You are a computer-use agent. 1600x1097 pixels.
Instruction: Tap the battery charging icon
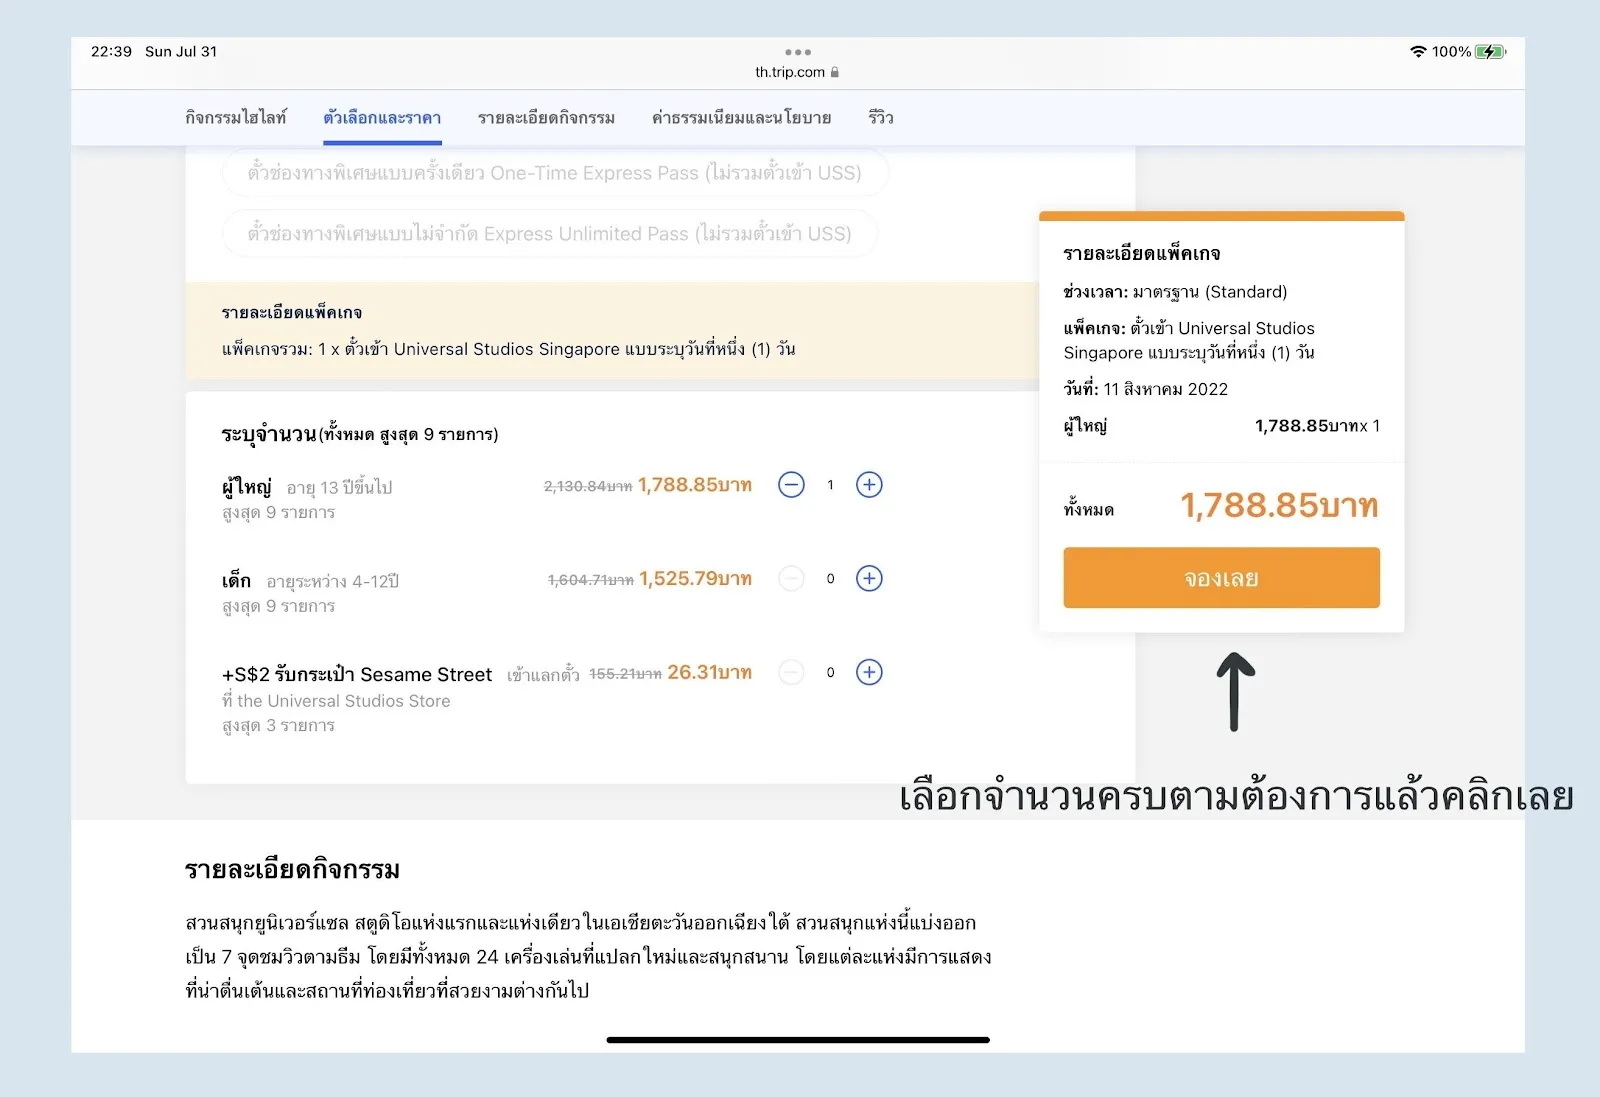[1490, 52]
